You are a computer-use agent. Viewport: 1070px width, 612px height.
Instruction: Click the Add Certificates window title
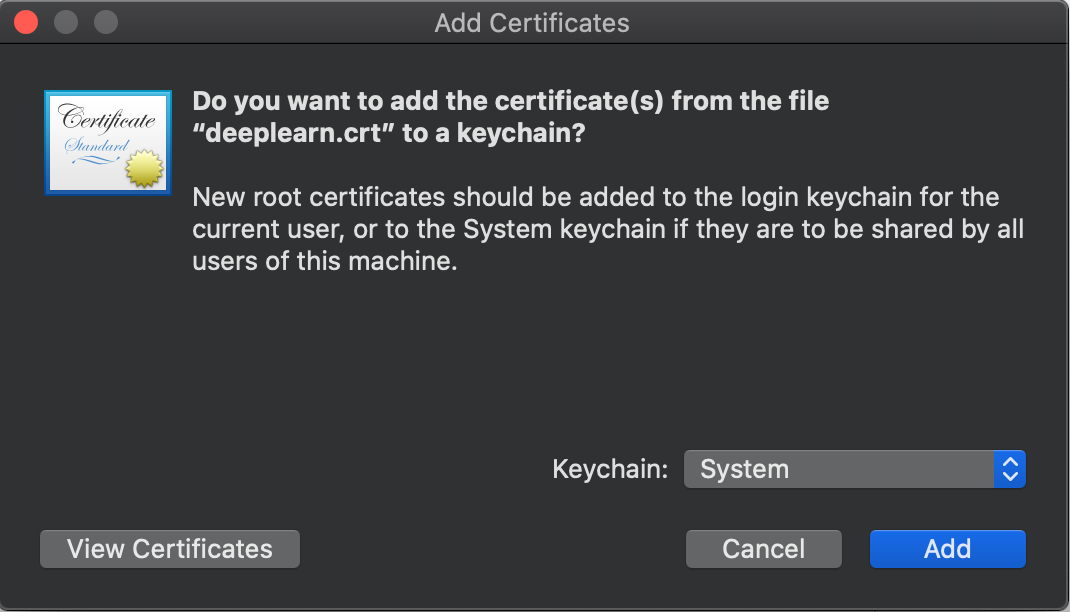coord(532,23)
